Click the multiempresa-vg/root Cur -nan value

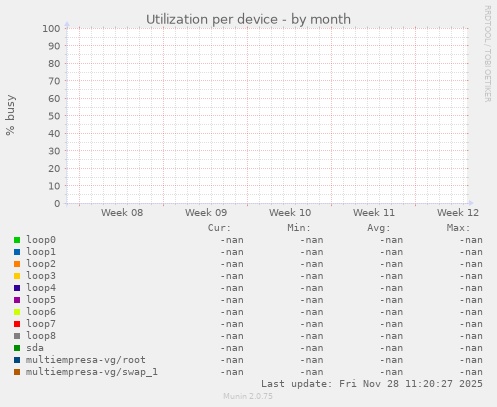(x=232, y=360)
